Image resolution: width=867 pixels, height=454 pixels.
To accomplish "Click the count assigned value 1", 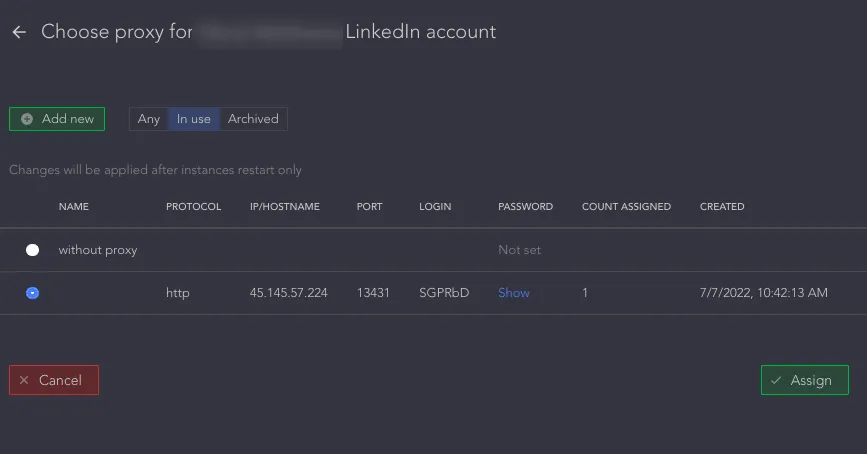I will pos(585,293).
